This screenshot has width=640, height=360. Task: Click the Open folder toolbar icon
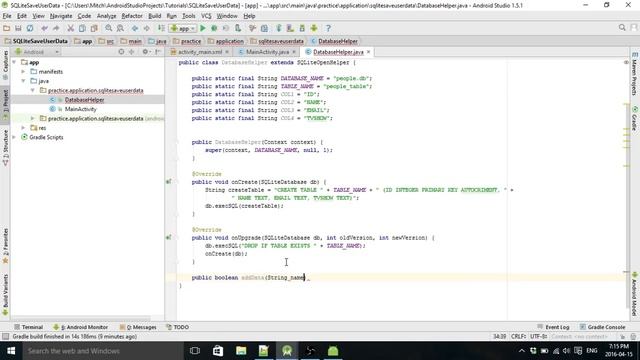[7, 28]
